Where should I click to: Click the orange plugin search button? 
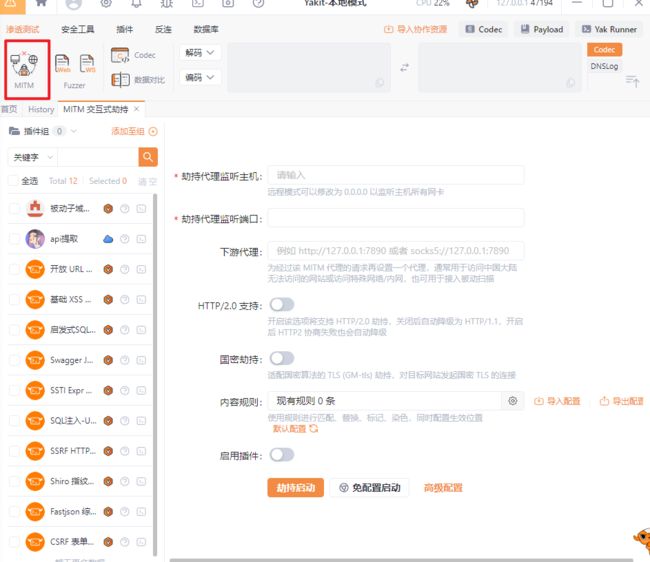[148, 157]
